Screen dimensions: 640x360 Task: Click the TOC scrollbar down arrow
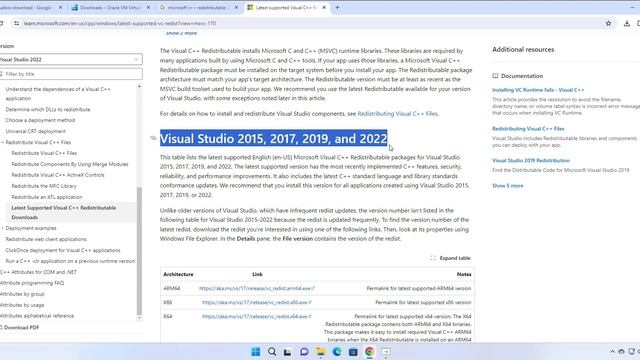[x=139, y=318]
